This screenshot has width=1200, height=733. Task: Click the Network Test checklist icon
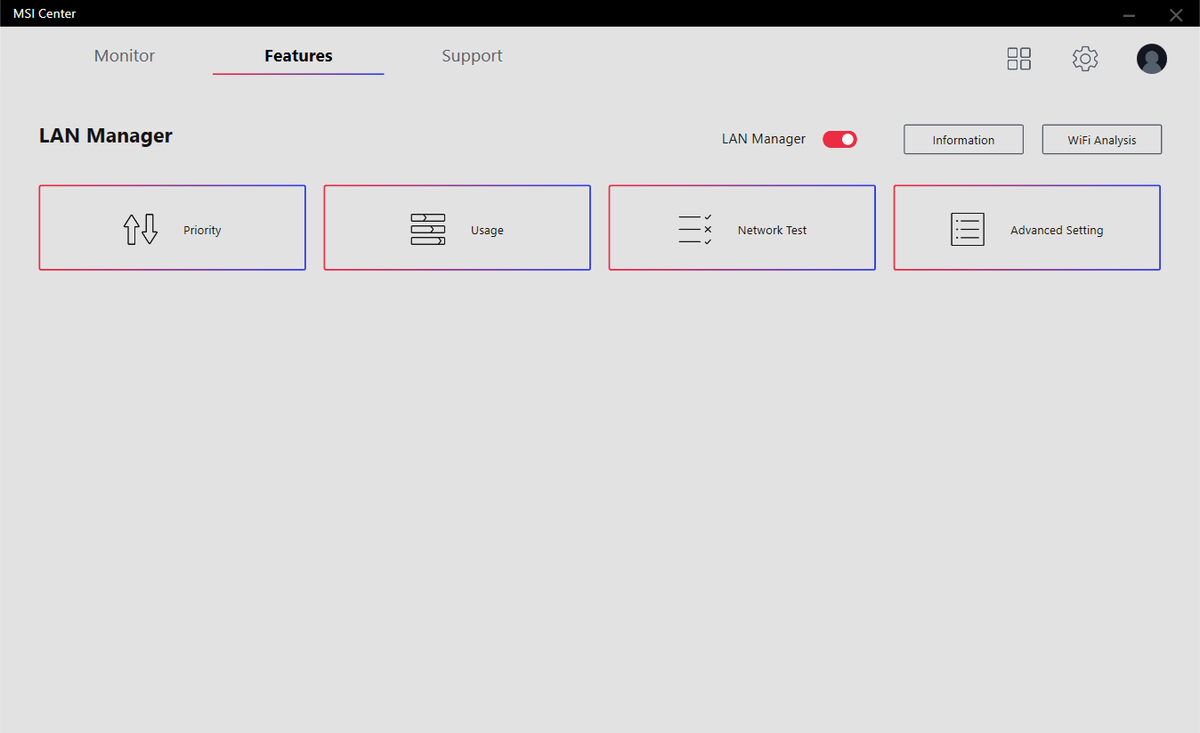coord(695,229)
